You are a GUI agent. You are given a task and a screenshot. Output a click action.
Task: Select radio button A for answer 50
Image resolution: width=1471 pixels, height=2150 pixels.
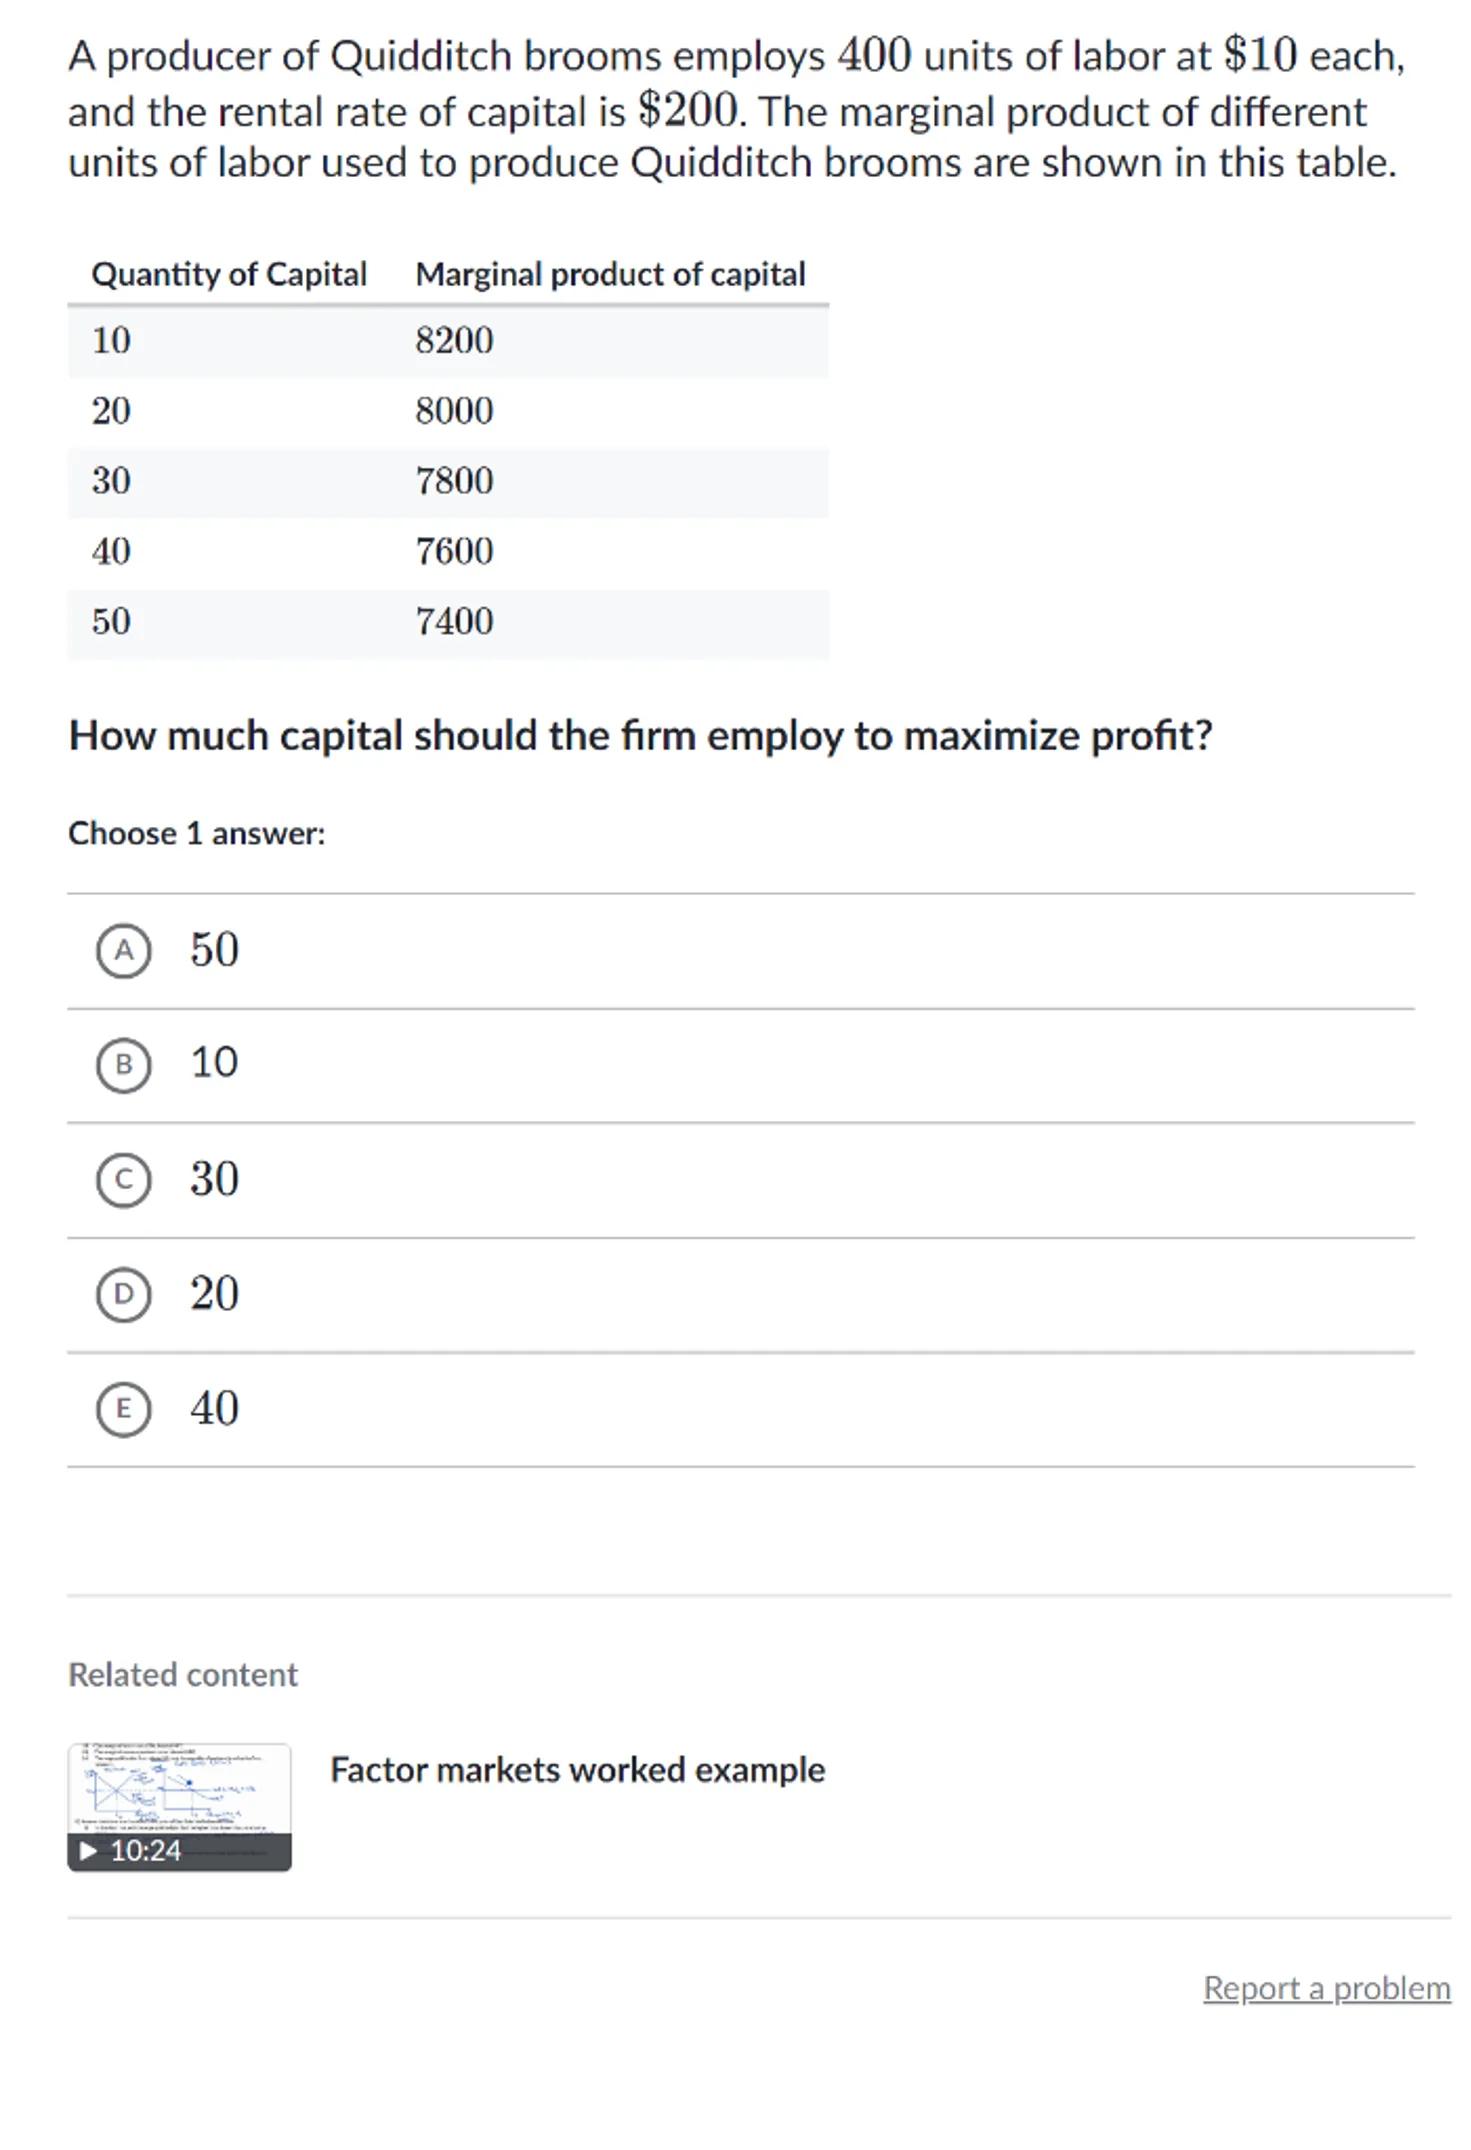[124, 950]
